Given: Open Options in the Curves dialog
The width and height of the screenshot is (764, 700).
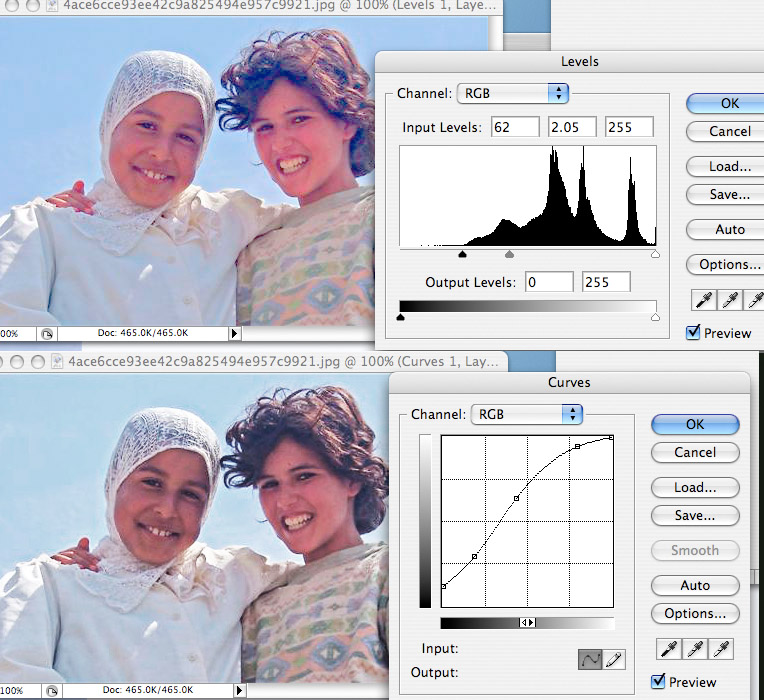Looking at the screenshot, I should (694, 613).
